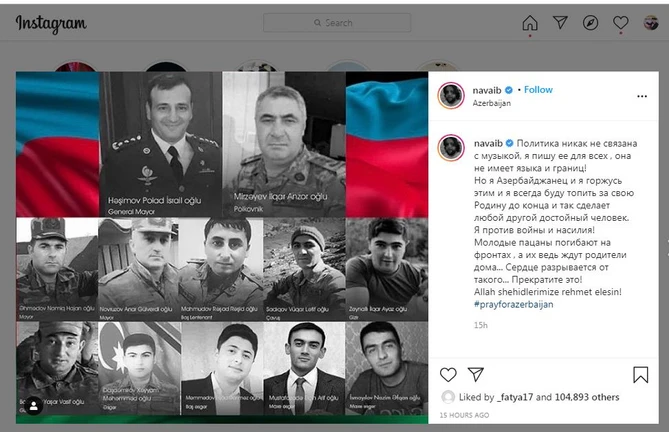Open direct messages paper plane icon
Screen dimensions: 669x432
560,23
